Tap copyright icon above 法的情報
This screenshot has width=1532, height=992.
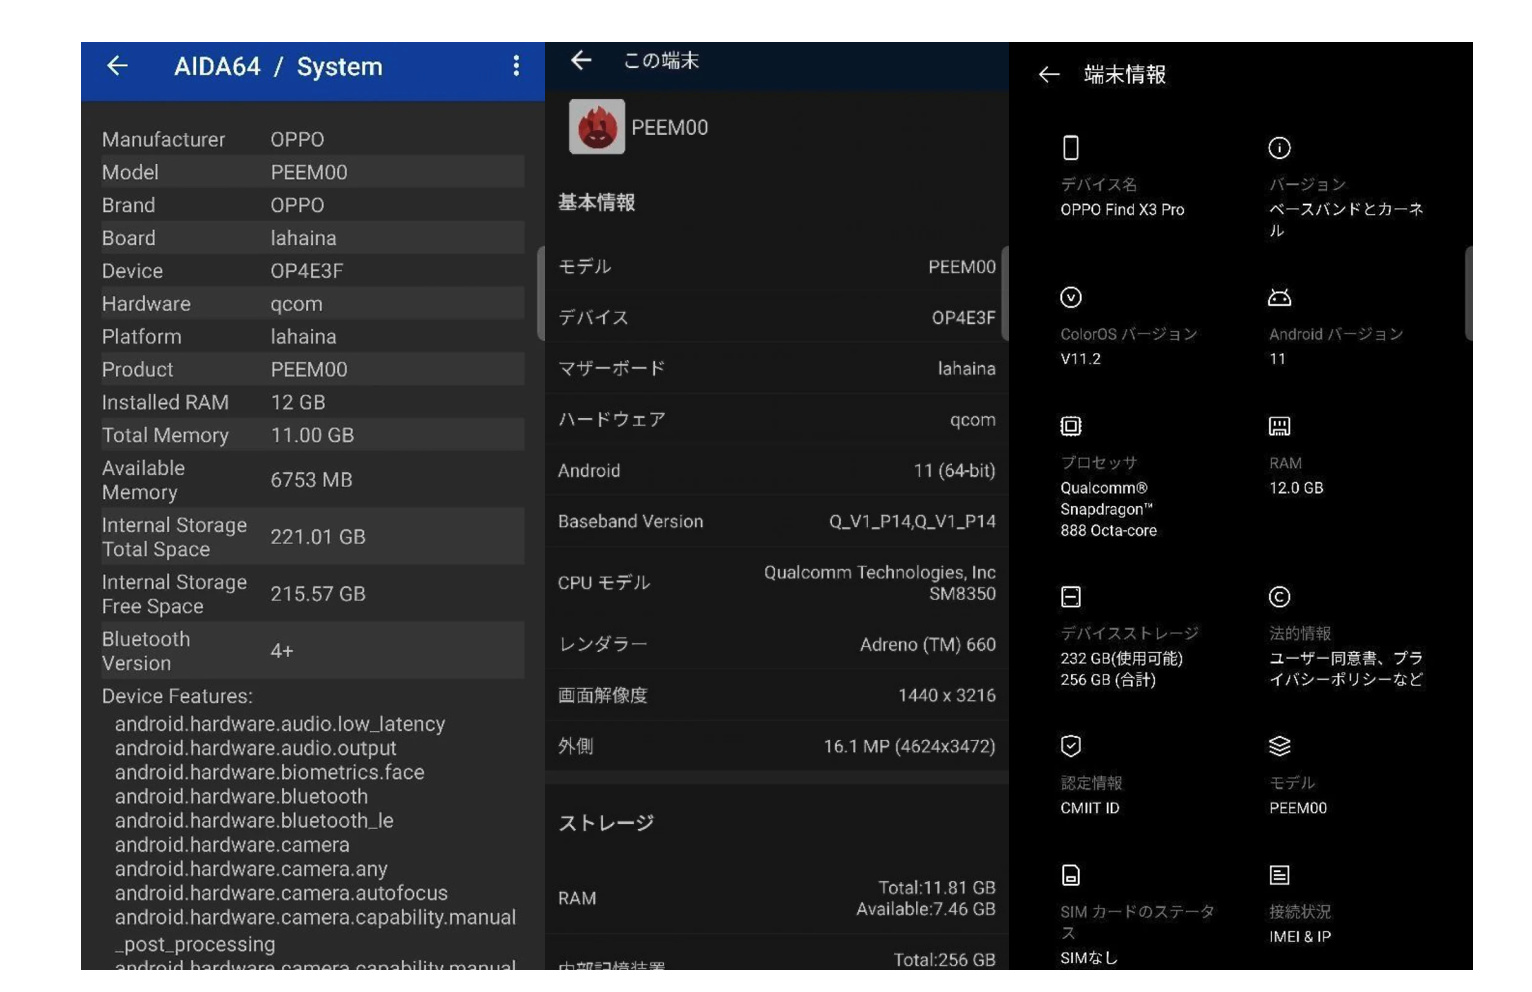coord(1279,597)
